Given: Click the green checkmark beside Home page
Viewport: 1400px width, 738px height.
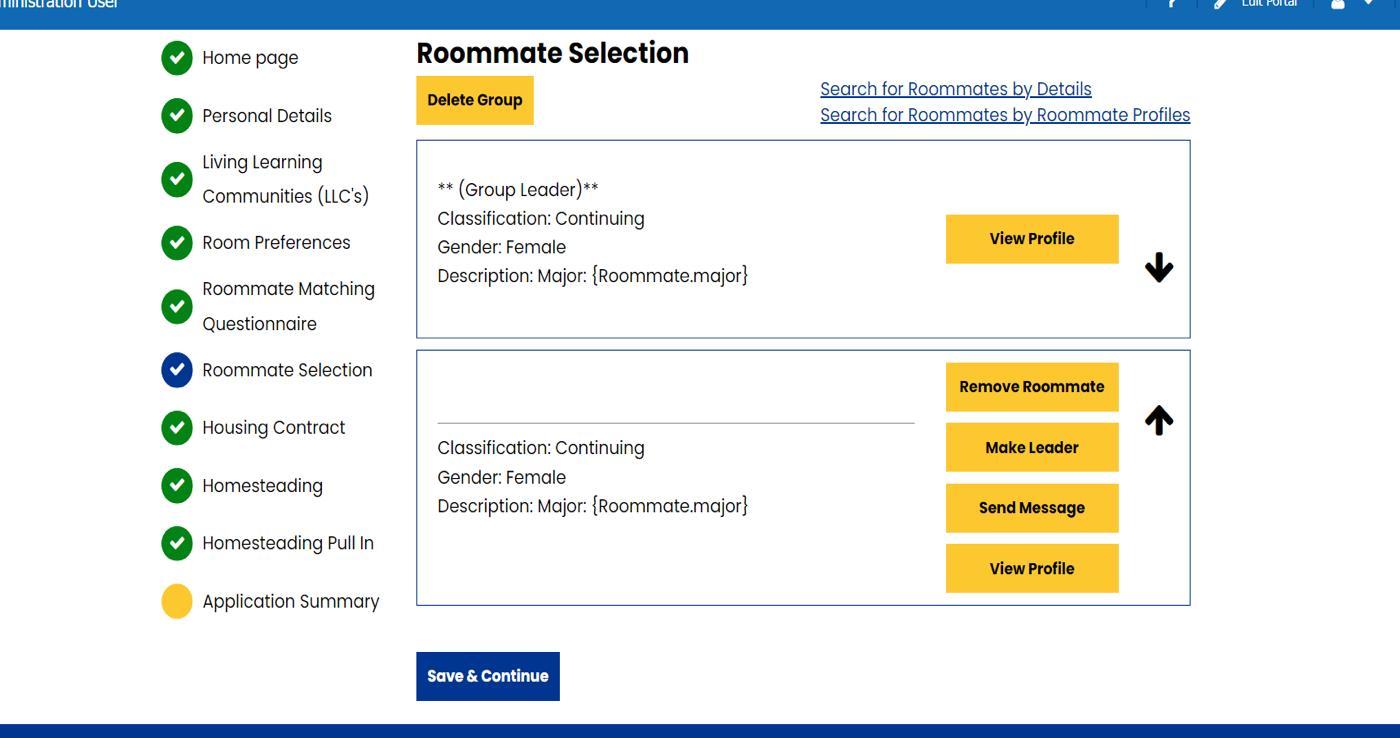Looking at the screenshot, I should click(x=177, y=58).
